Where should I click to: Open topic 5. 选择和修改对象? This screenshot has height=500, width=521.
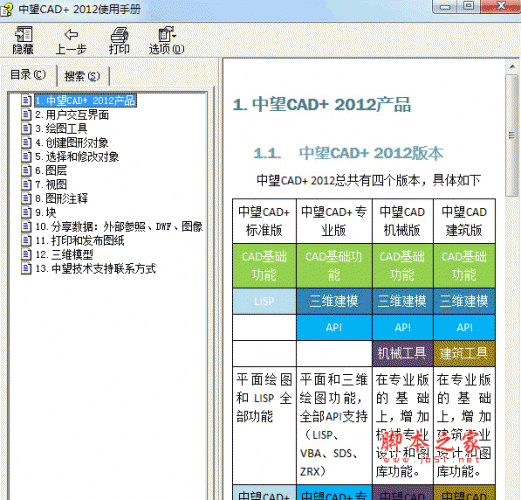(x=77, y=156)
